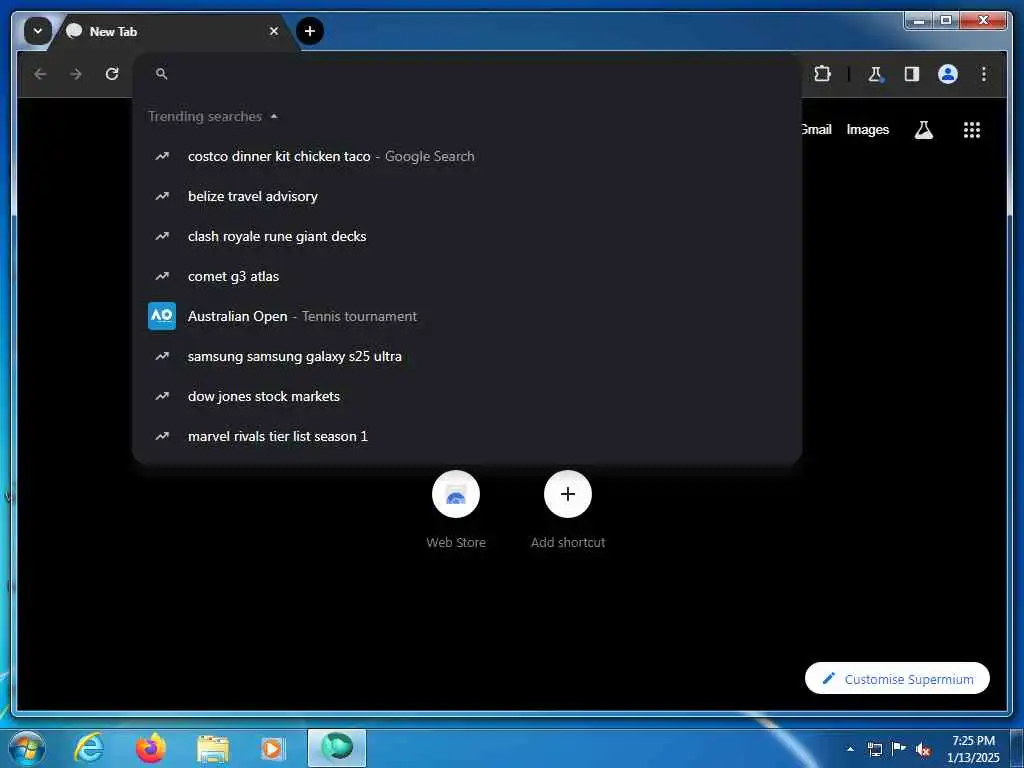Reload the page
The width and height of the screenshot is (1024, 768).
click(112, 74)
